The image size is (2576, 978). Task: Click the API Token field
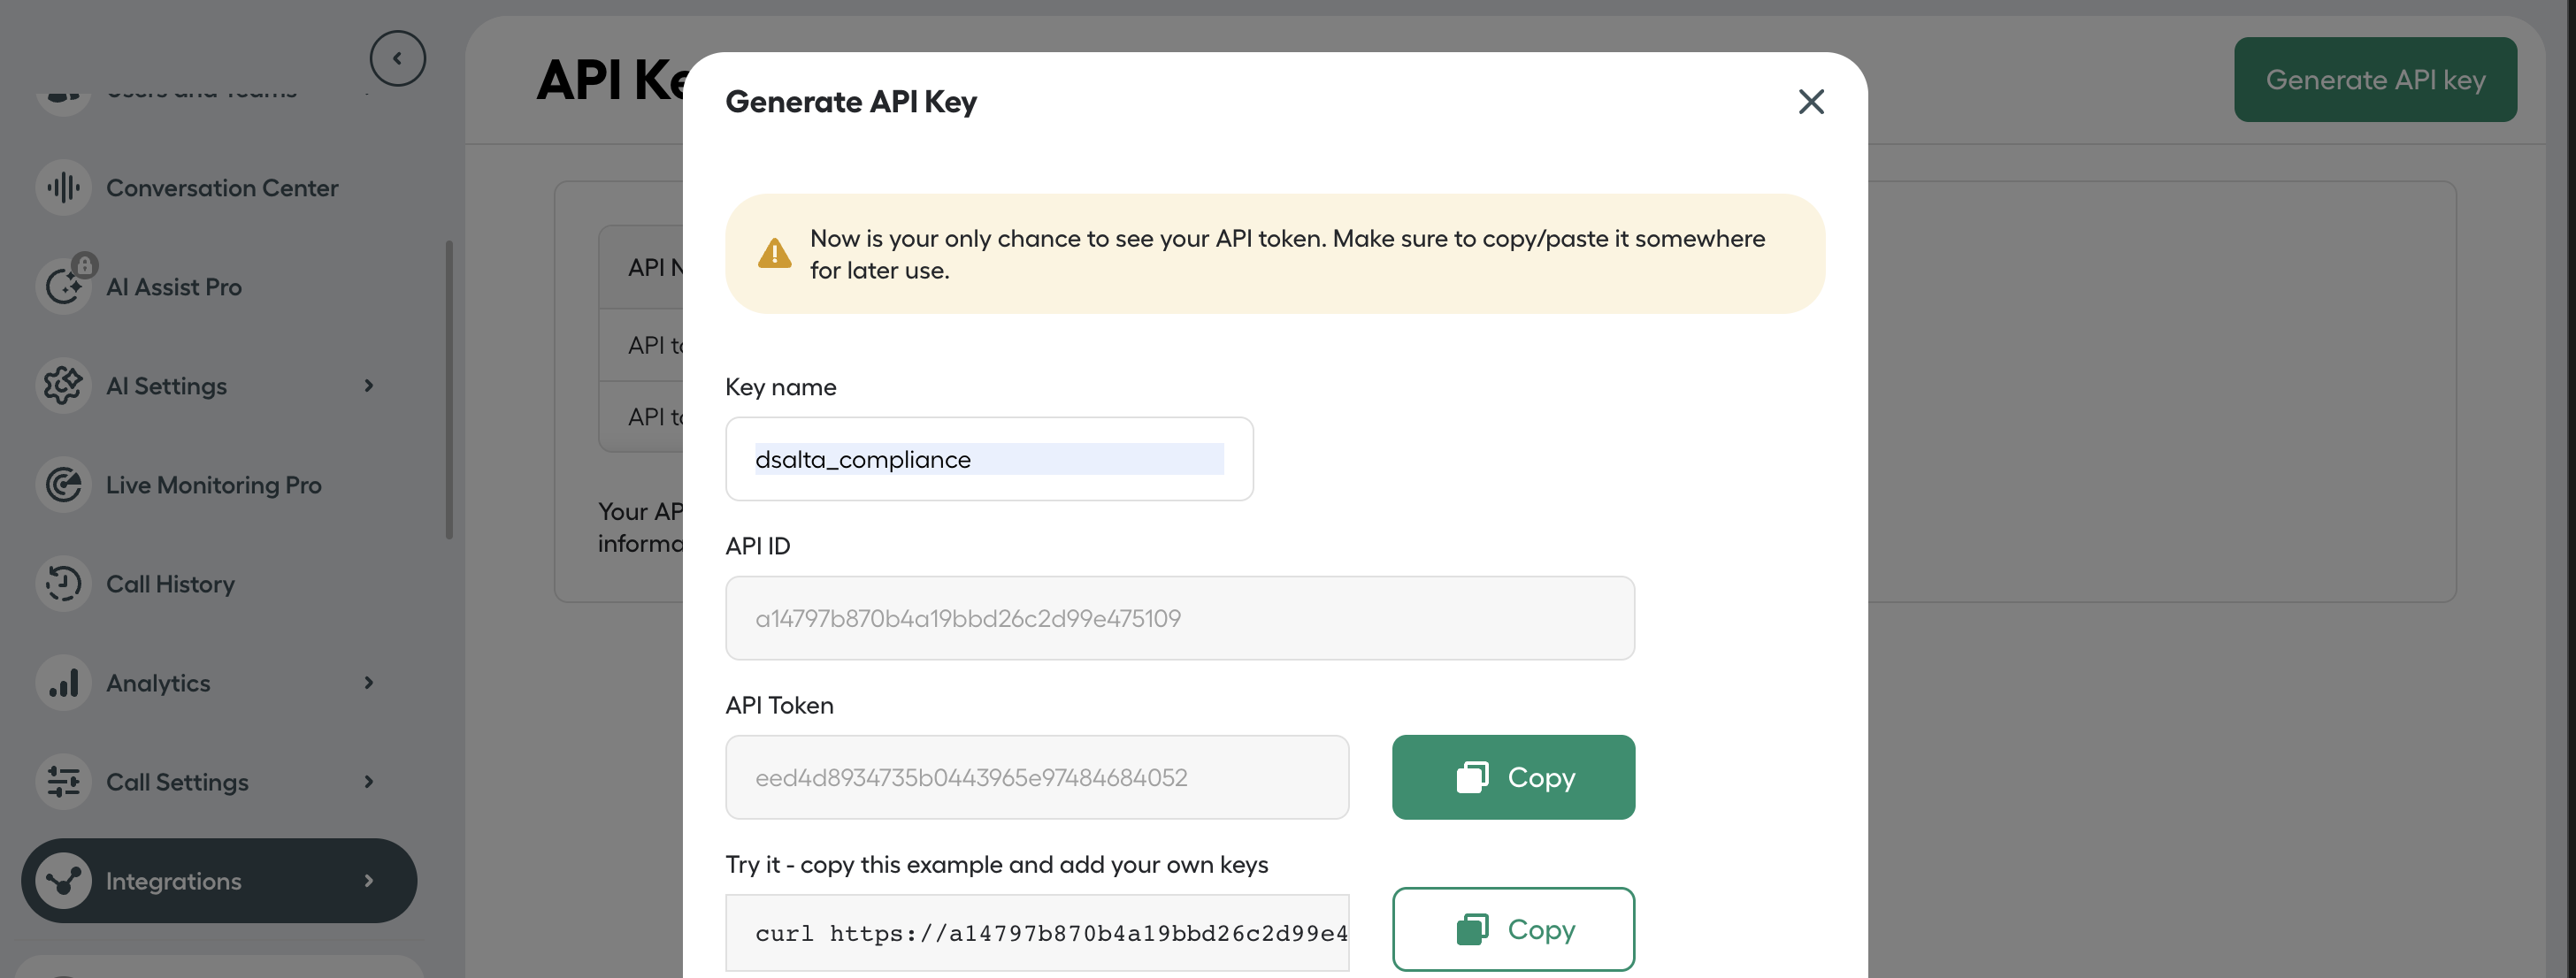pos(1037,777)
